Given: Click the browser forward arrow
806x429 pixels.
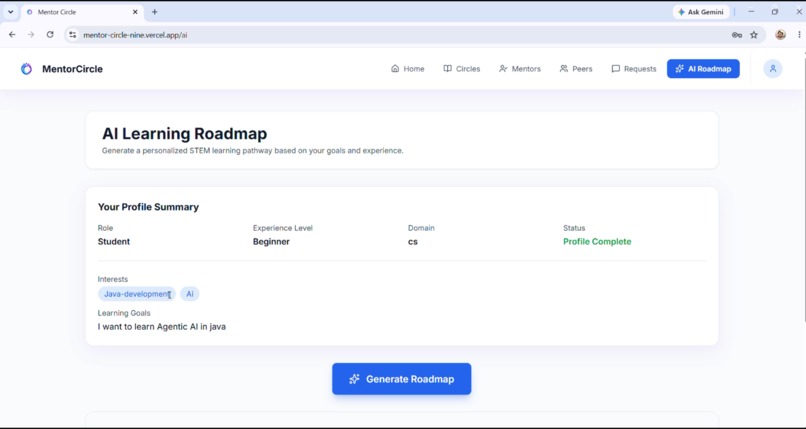Looking at the screenshot, I should tap(31, 34).
